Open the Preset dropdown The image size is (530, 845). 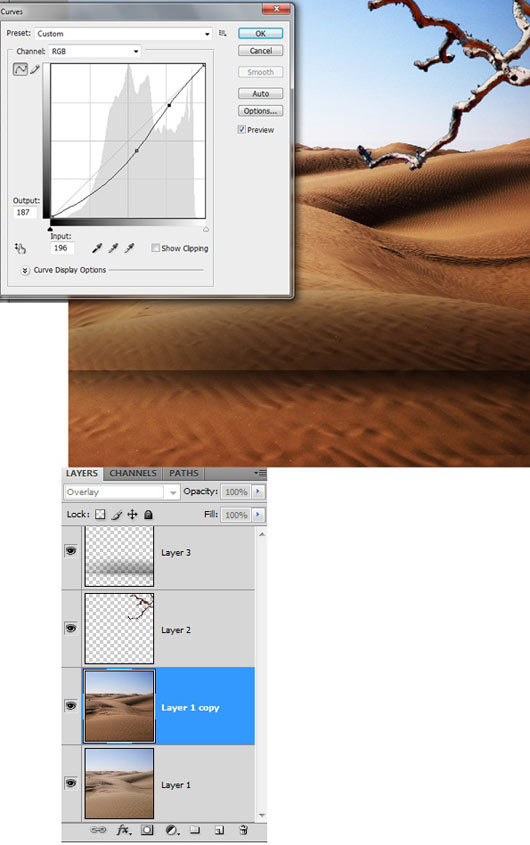(123, 33)
